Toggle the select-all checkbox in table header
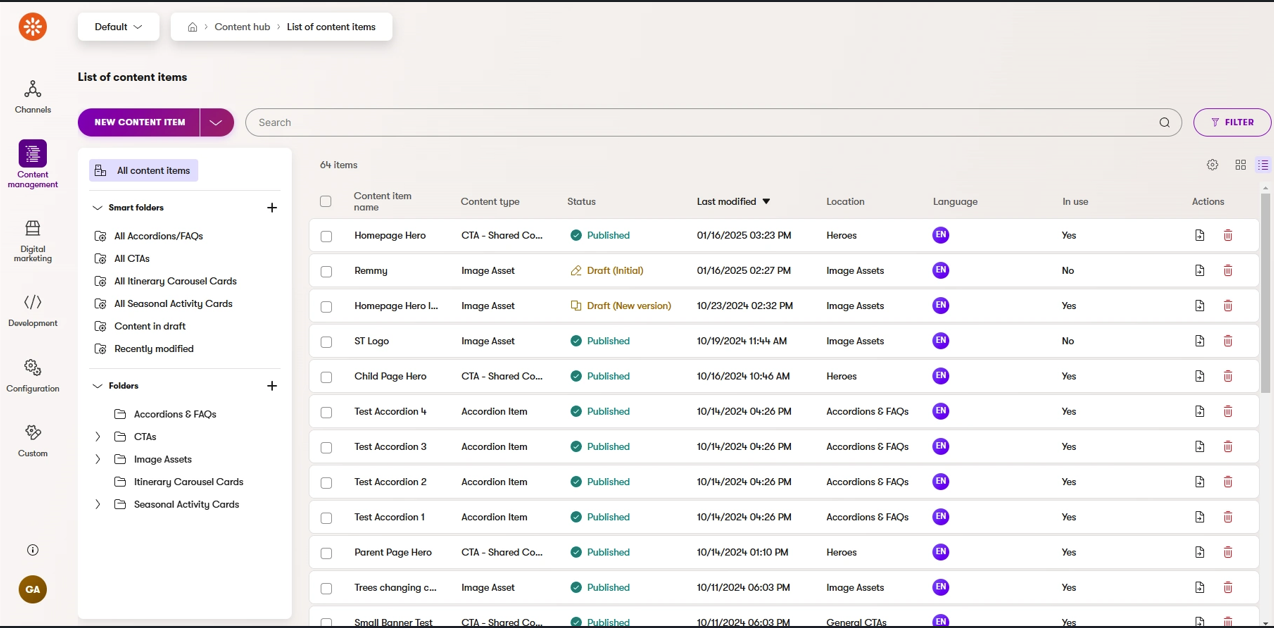The image size is (1274, 628). click(x=326, y=202)
